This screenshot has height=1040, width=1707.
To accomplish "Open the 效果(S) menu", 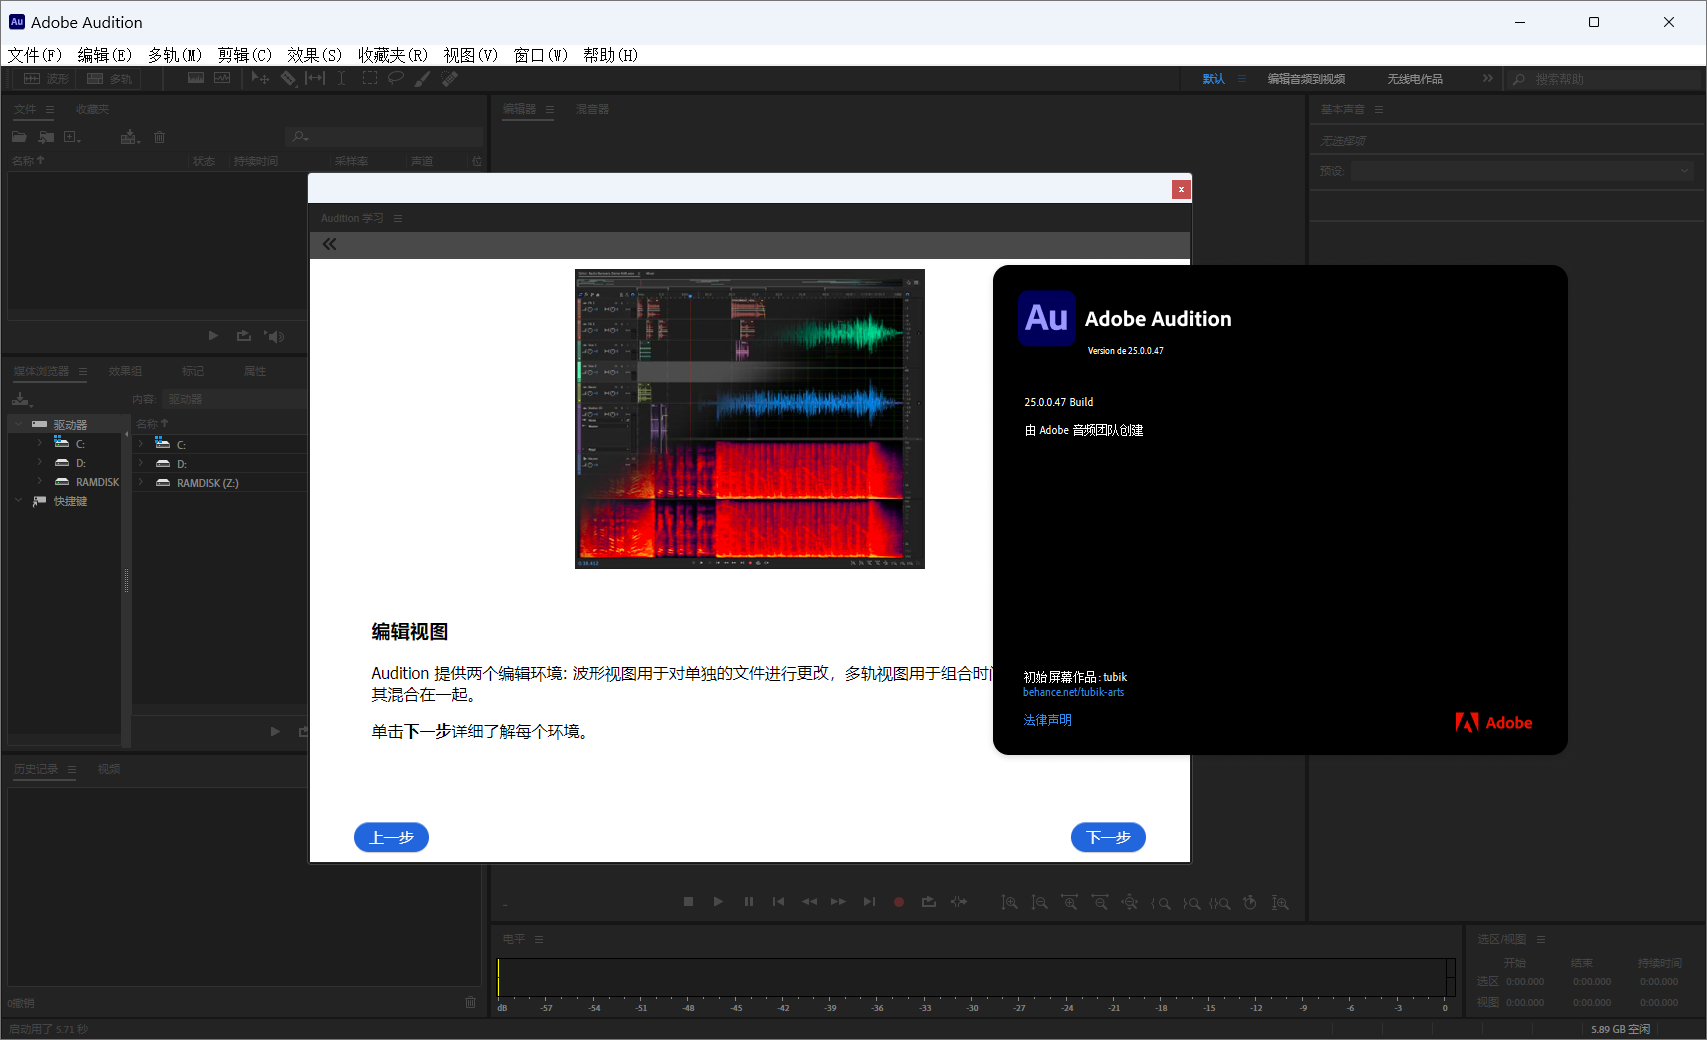I will 314,55.
